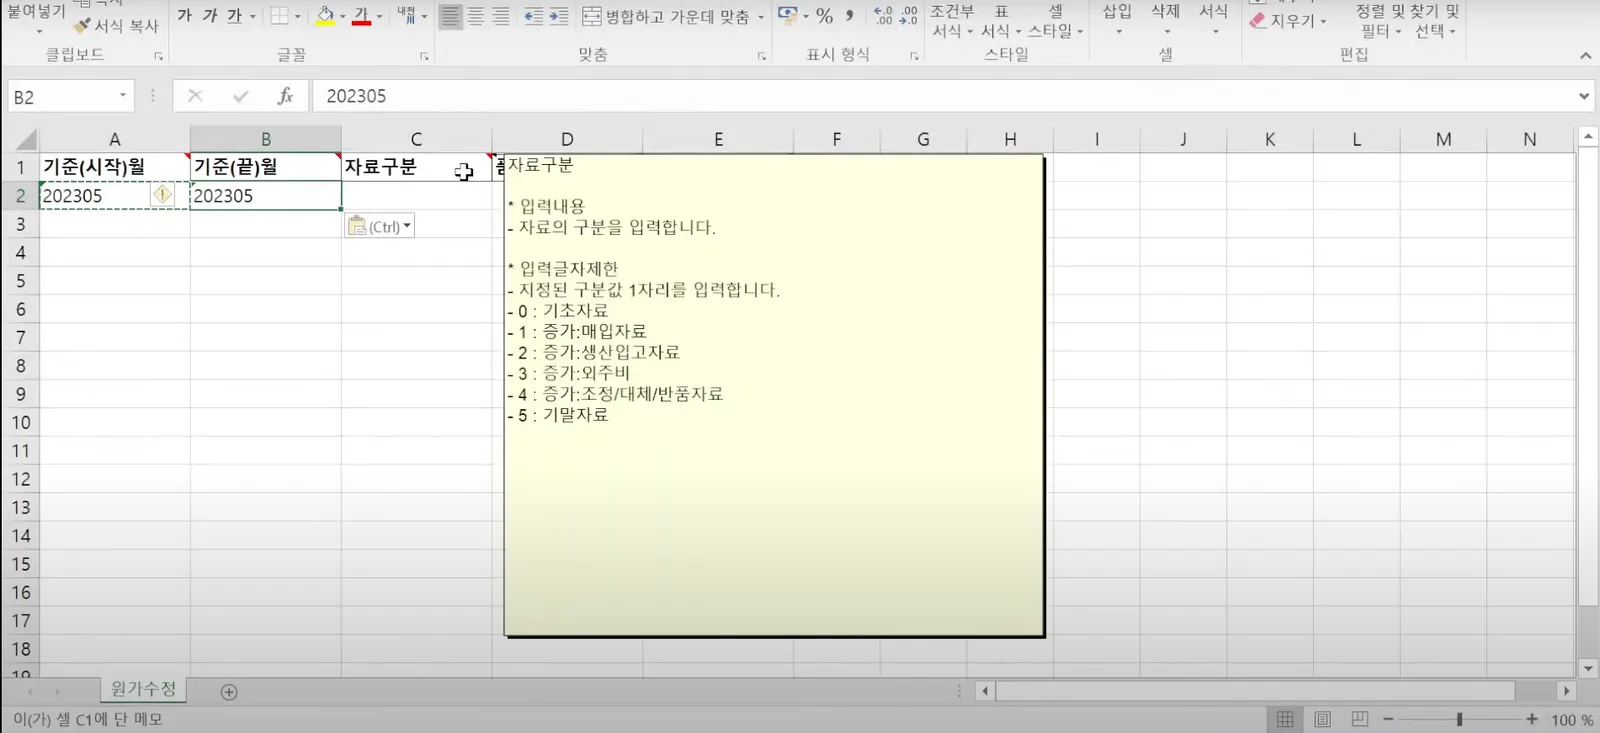Toggle the italic 가 formatting button
This screenshot has height=733, width=1600.
(x=210, y=16)
